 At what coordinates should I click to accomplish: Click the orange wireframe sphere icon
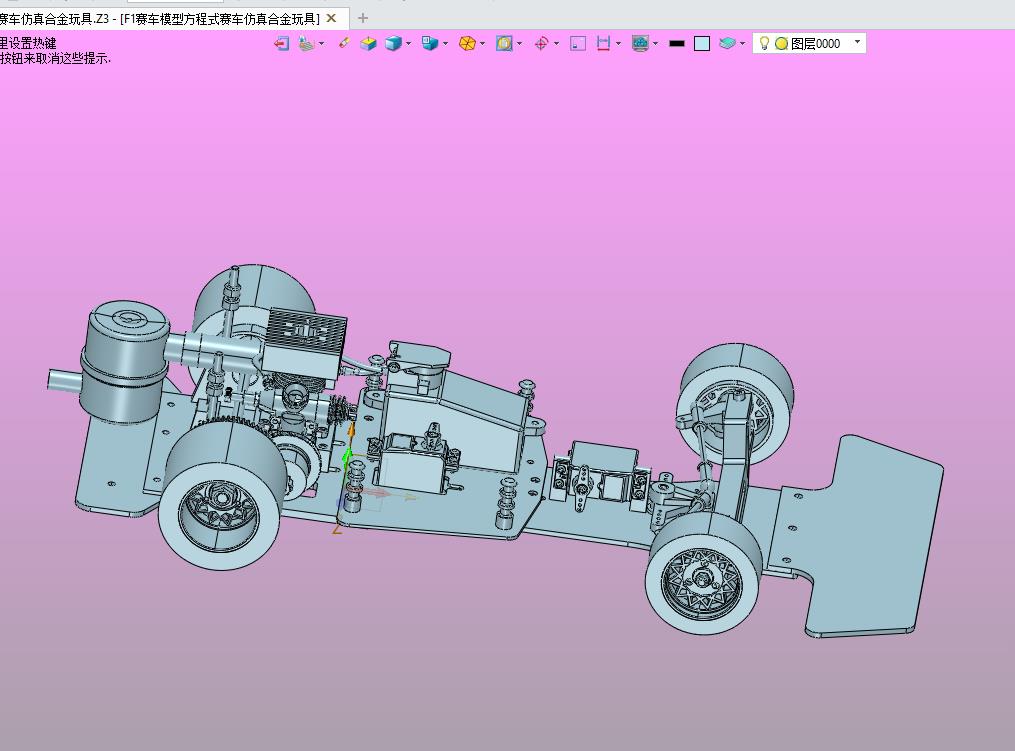(x=466, y=43)
